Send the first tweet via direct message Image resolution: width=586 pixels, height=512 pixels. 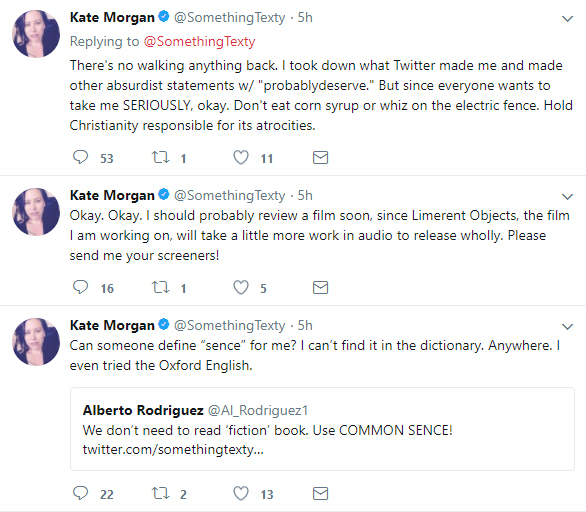pos(320,157)
